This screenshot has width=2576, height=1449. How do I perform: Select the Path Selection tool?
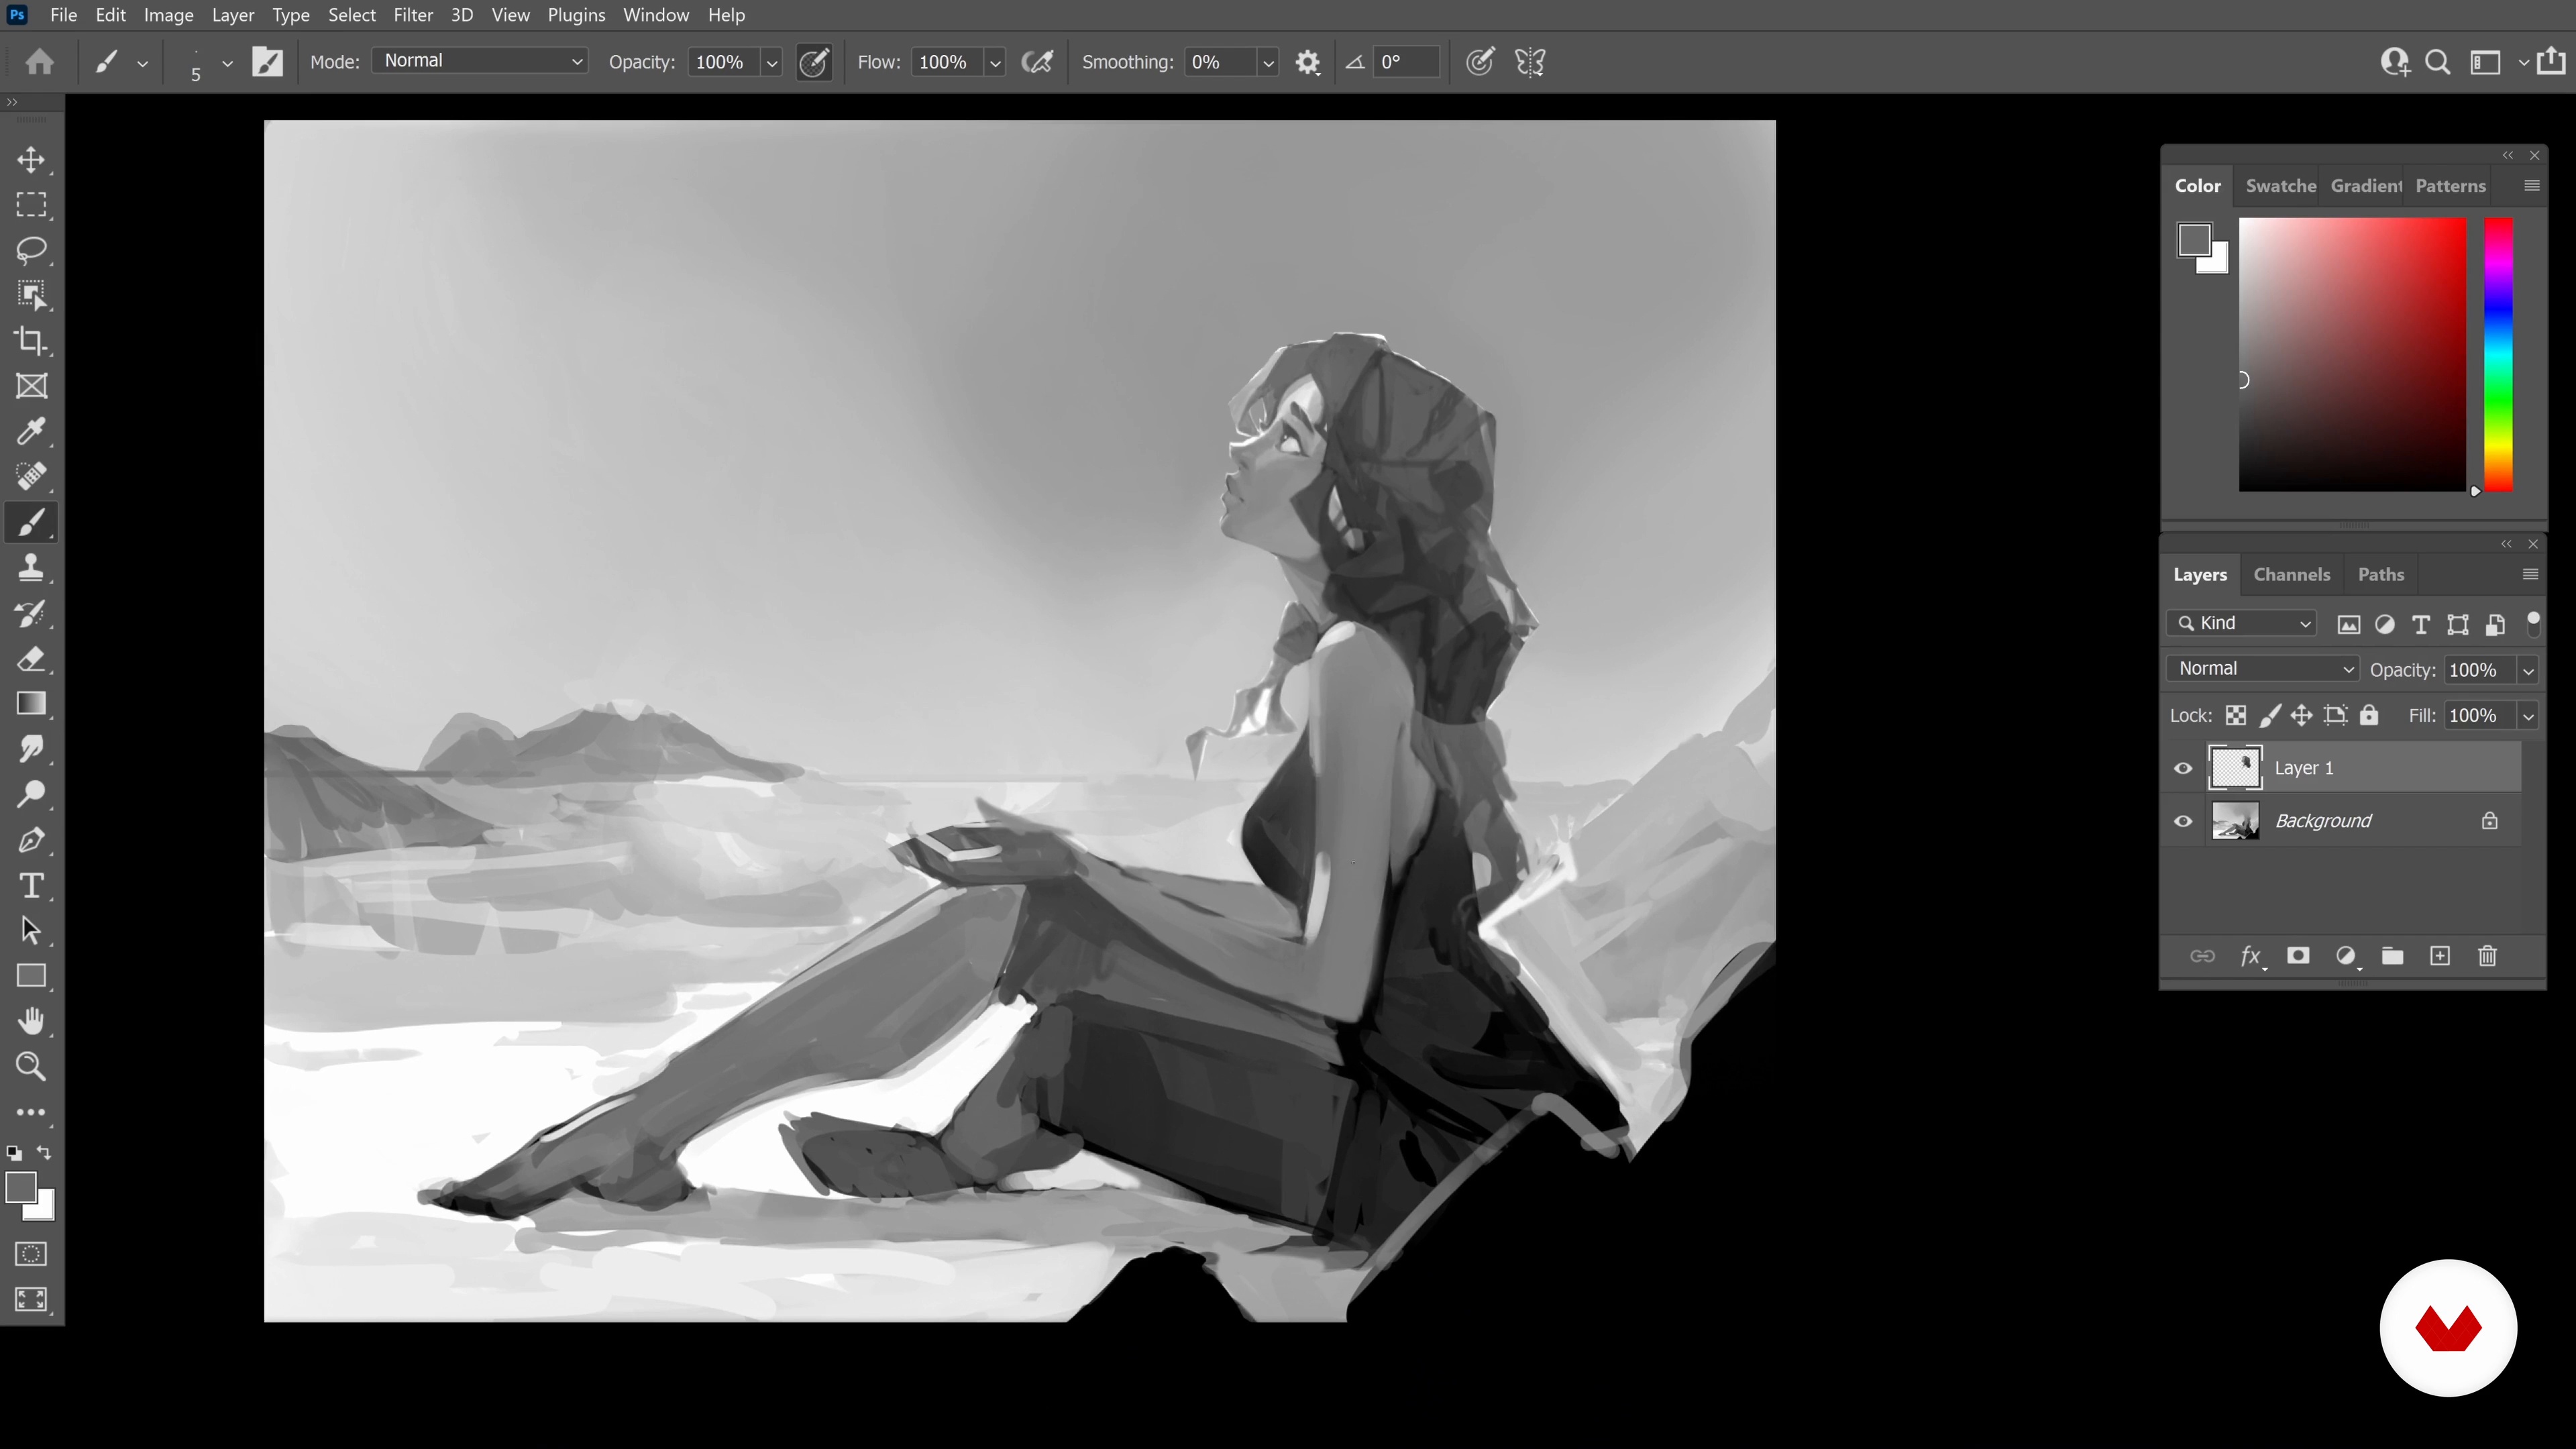coord(31,930)
